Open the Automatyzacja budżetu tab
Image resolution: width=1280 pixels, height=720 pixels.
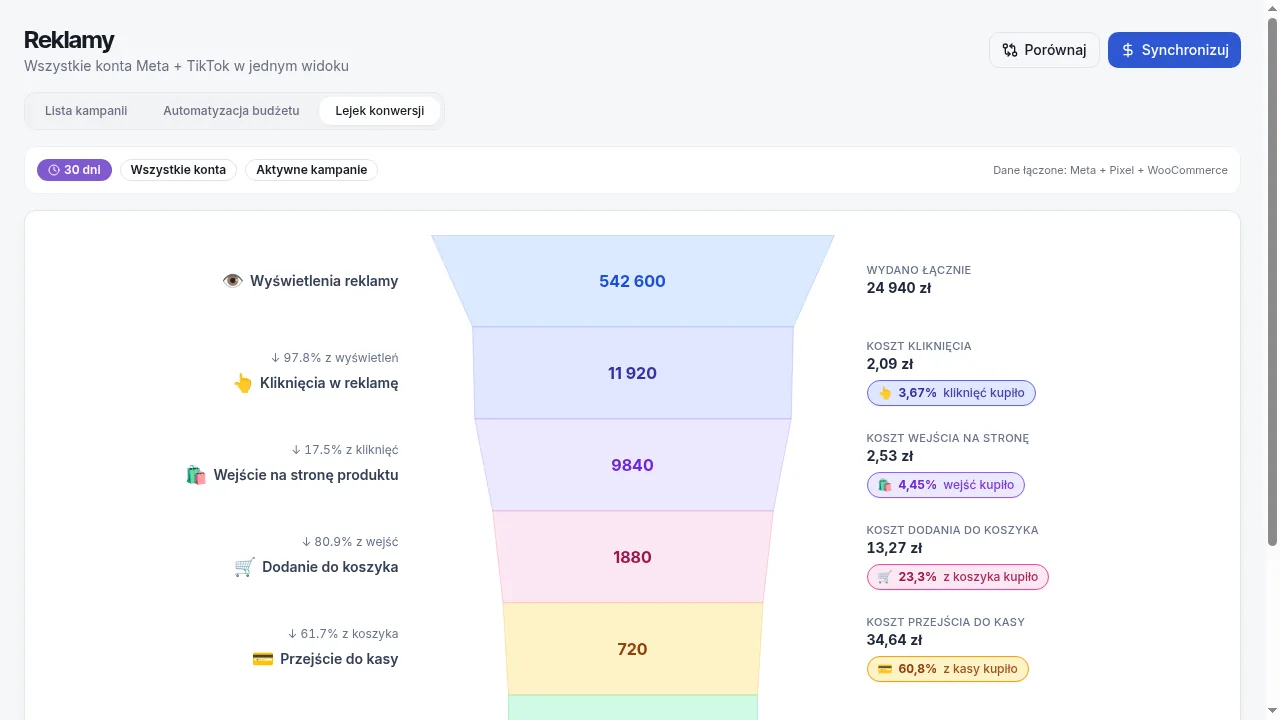(x=231, y=111)
